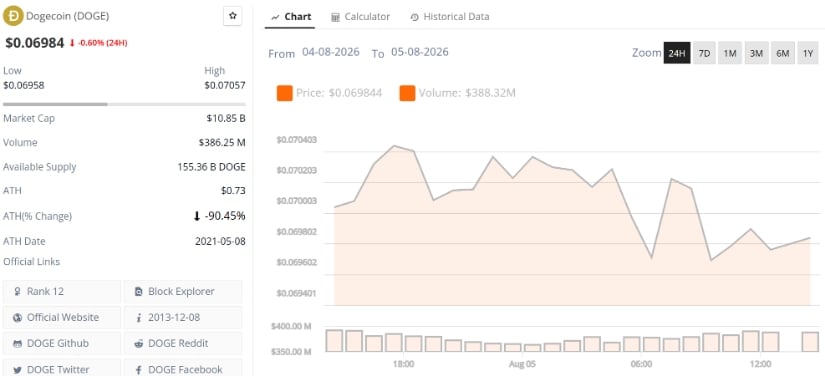Click the 2013-12-08 launch date button
The height and width of the screenshot is (376, 825).
tap(183, 317)
